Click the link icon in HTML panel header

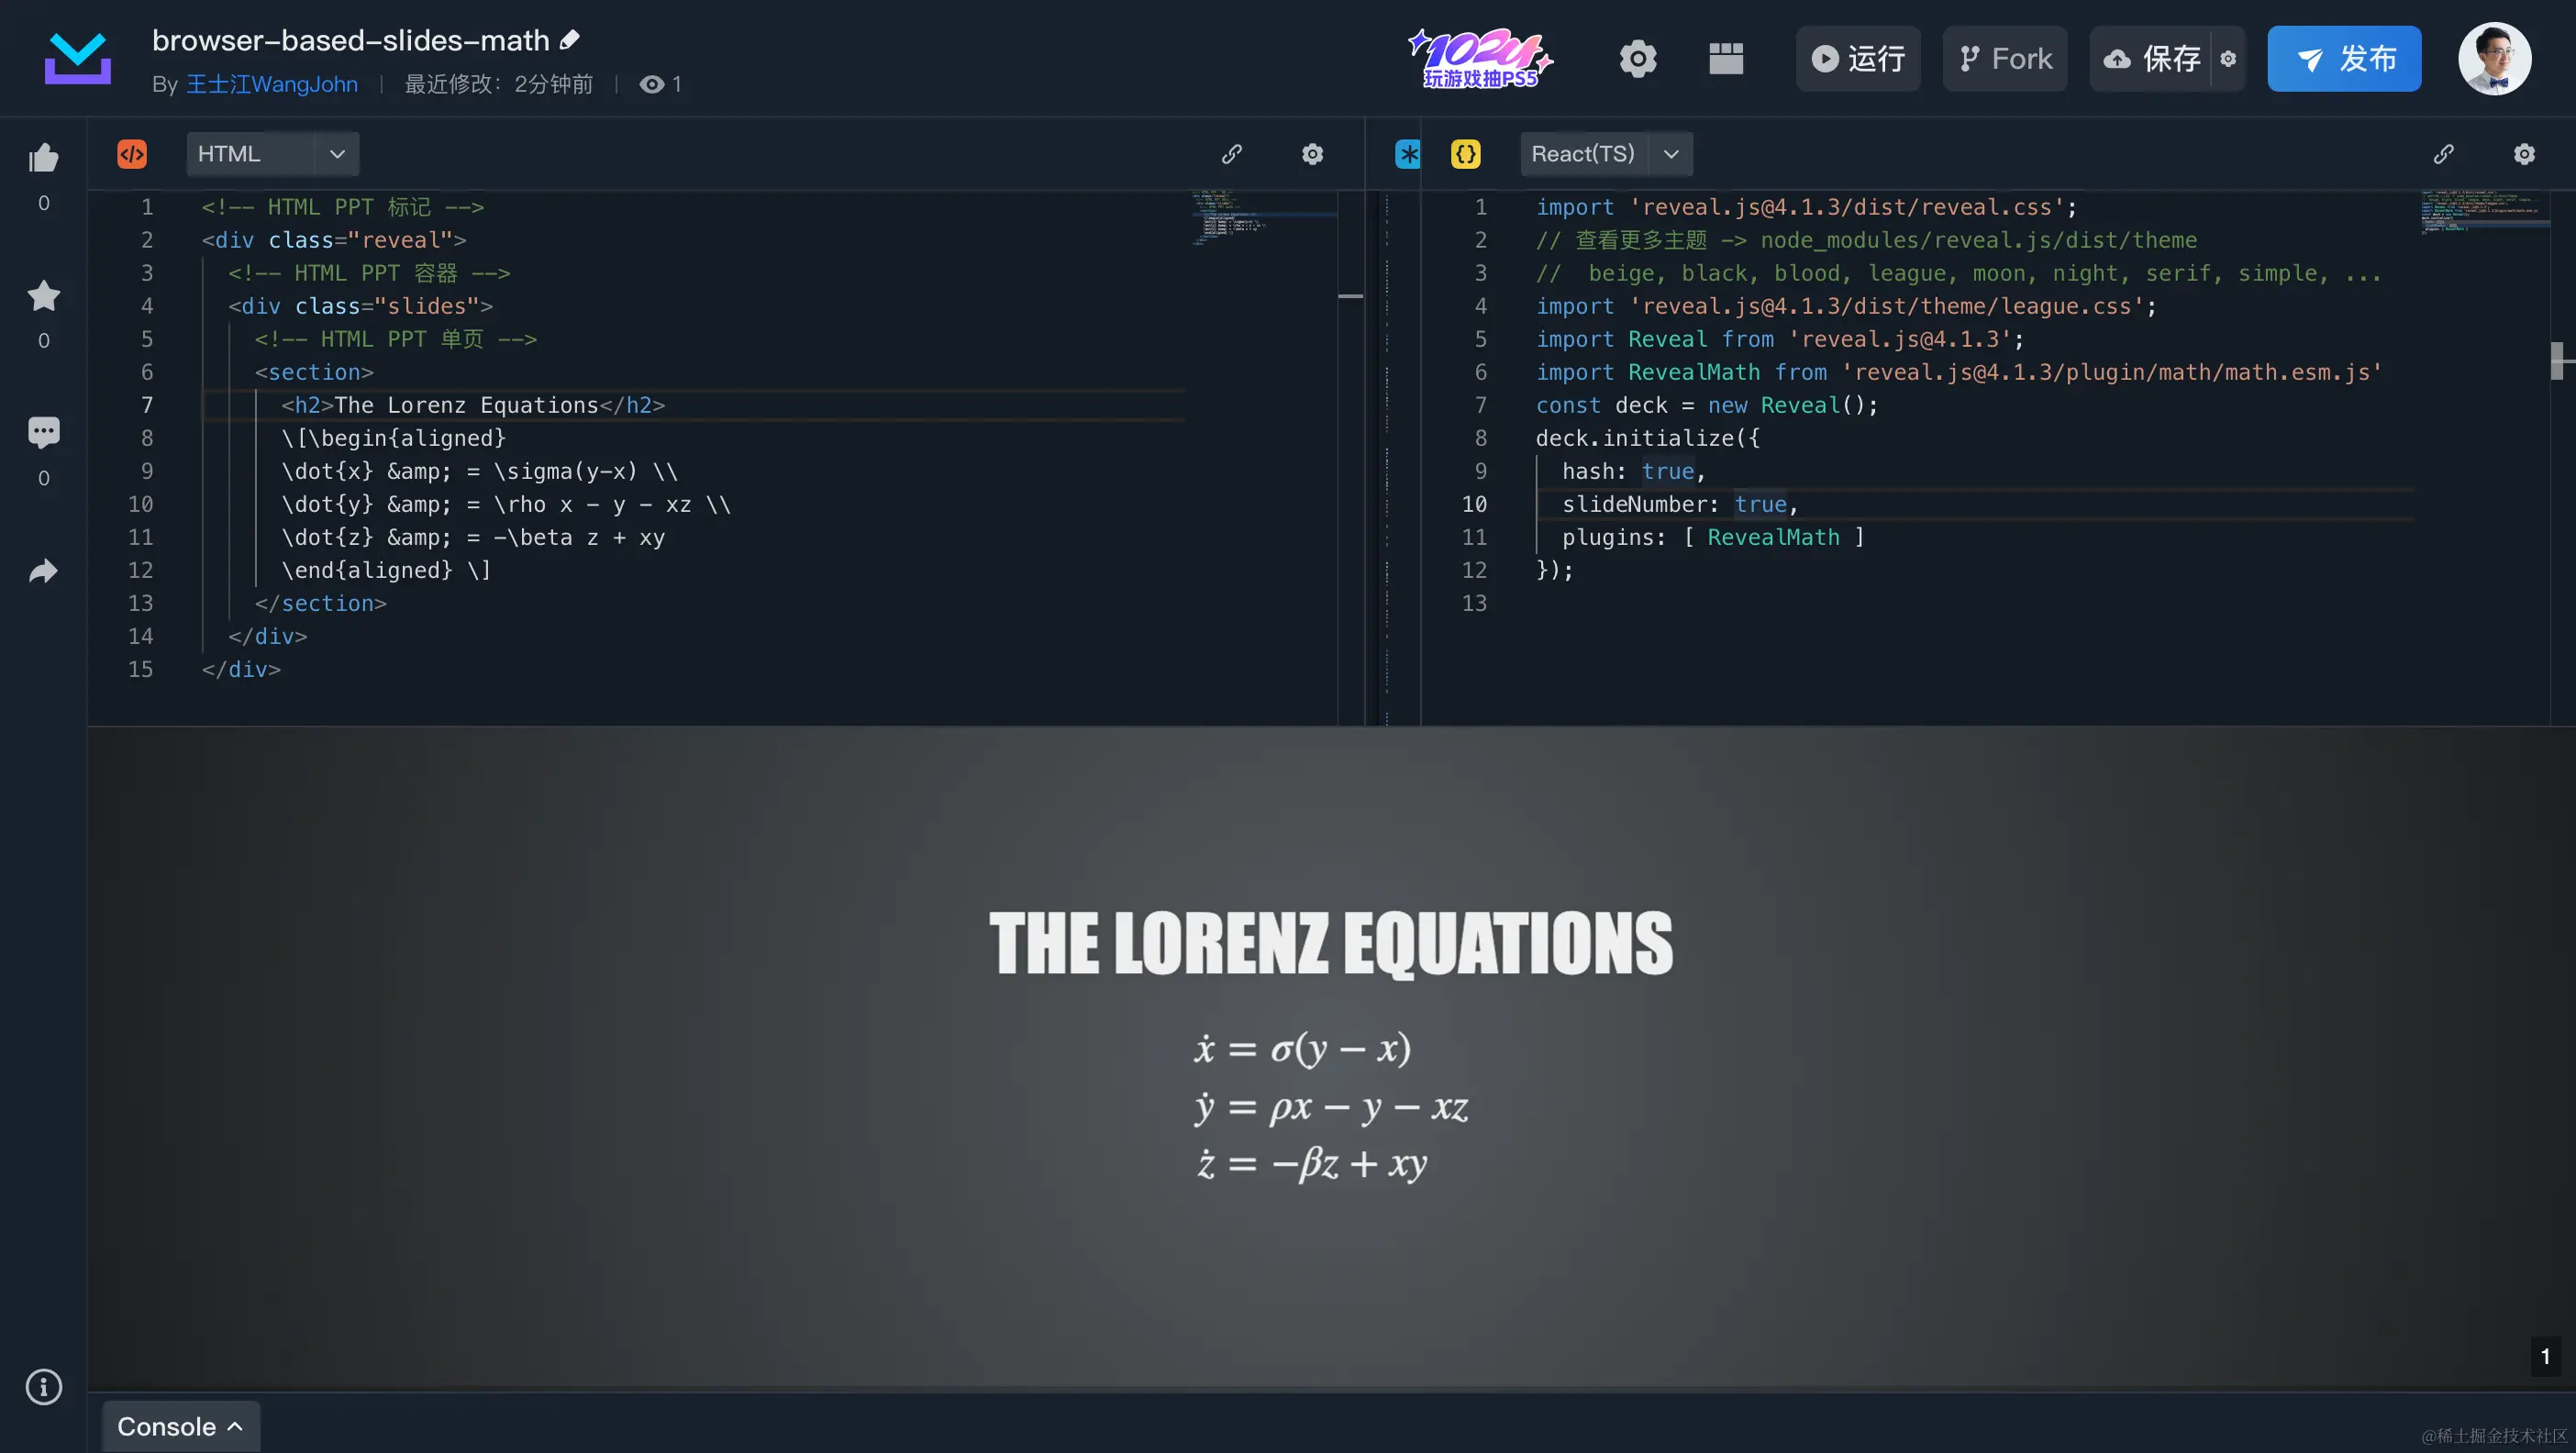pos(1232,154)
